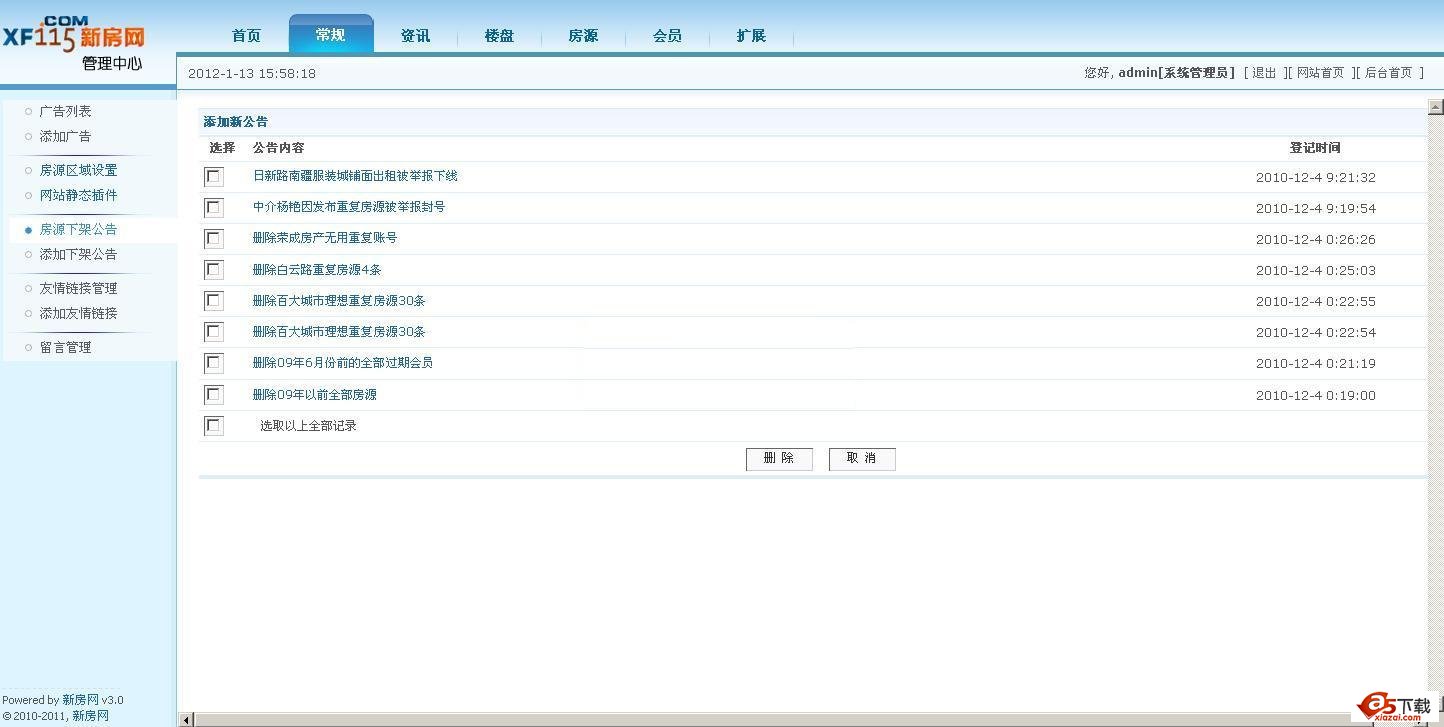Click the 添加新公告 panel heading
Image resolution: width=1444 pixels, height=727 pixels.
click(x=236, y=122)
